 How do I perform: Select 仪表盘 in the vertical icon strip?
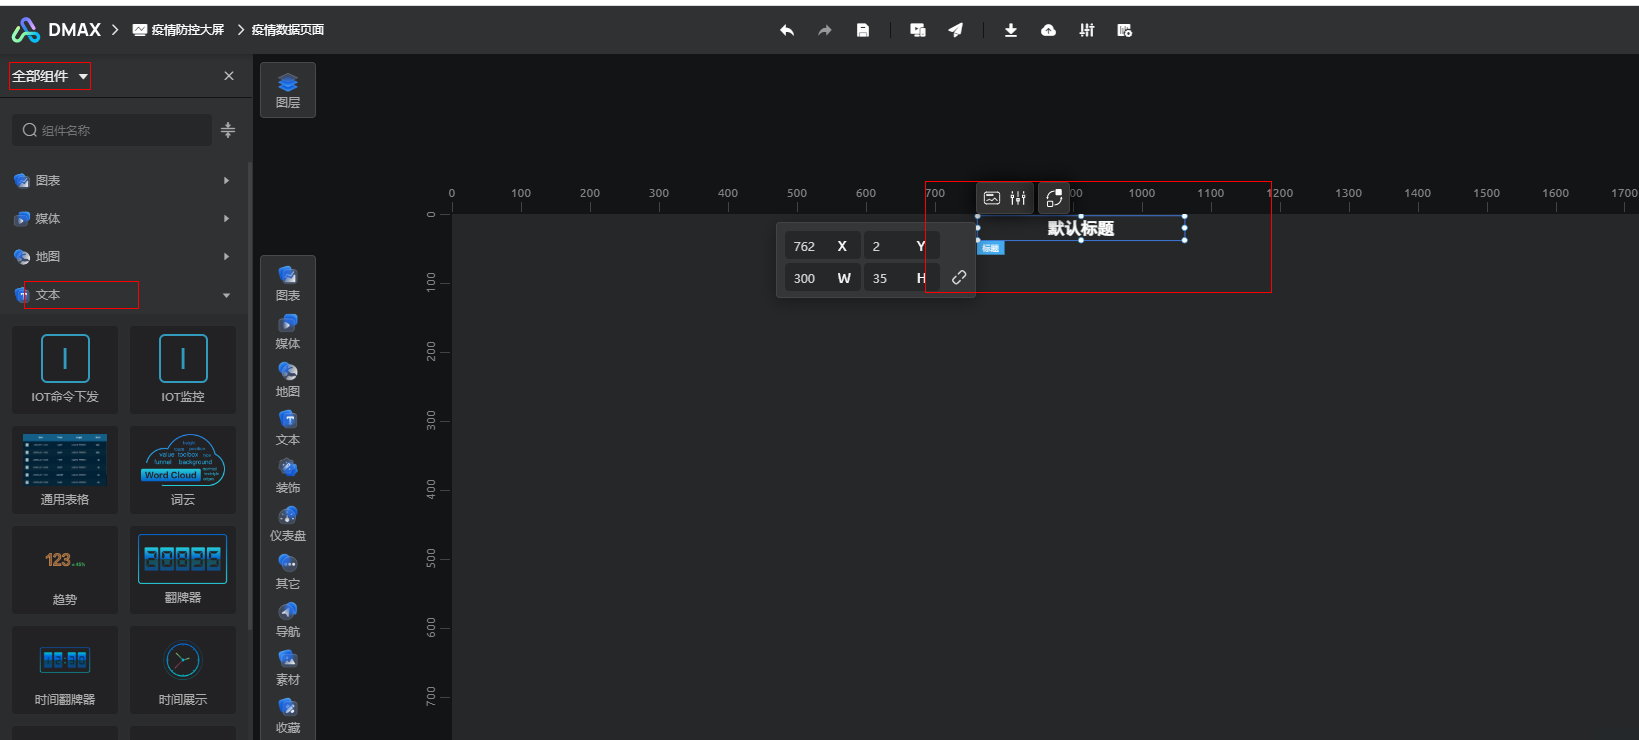[x=288, y=523]
